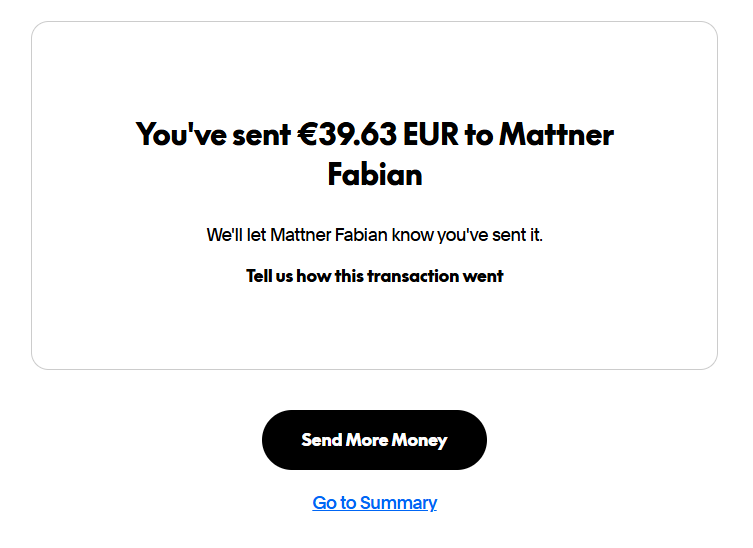Click the word 'Summary' in the blue link
The width and height of the screenshot is (753, 548).
[398, 503]
